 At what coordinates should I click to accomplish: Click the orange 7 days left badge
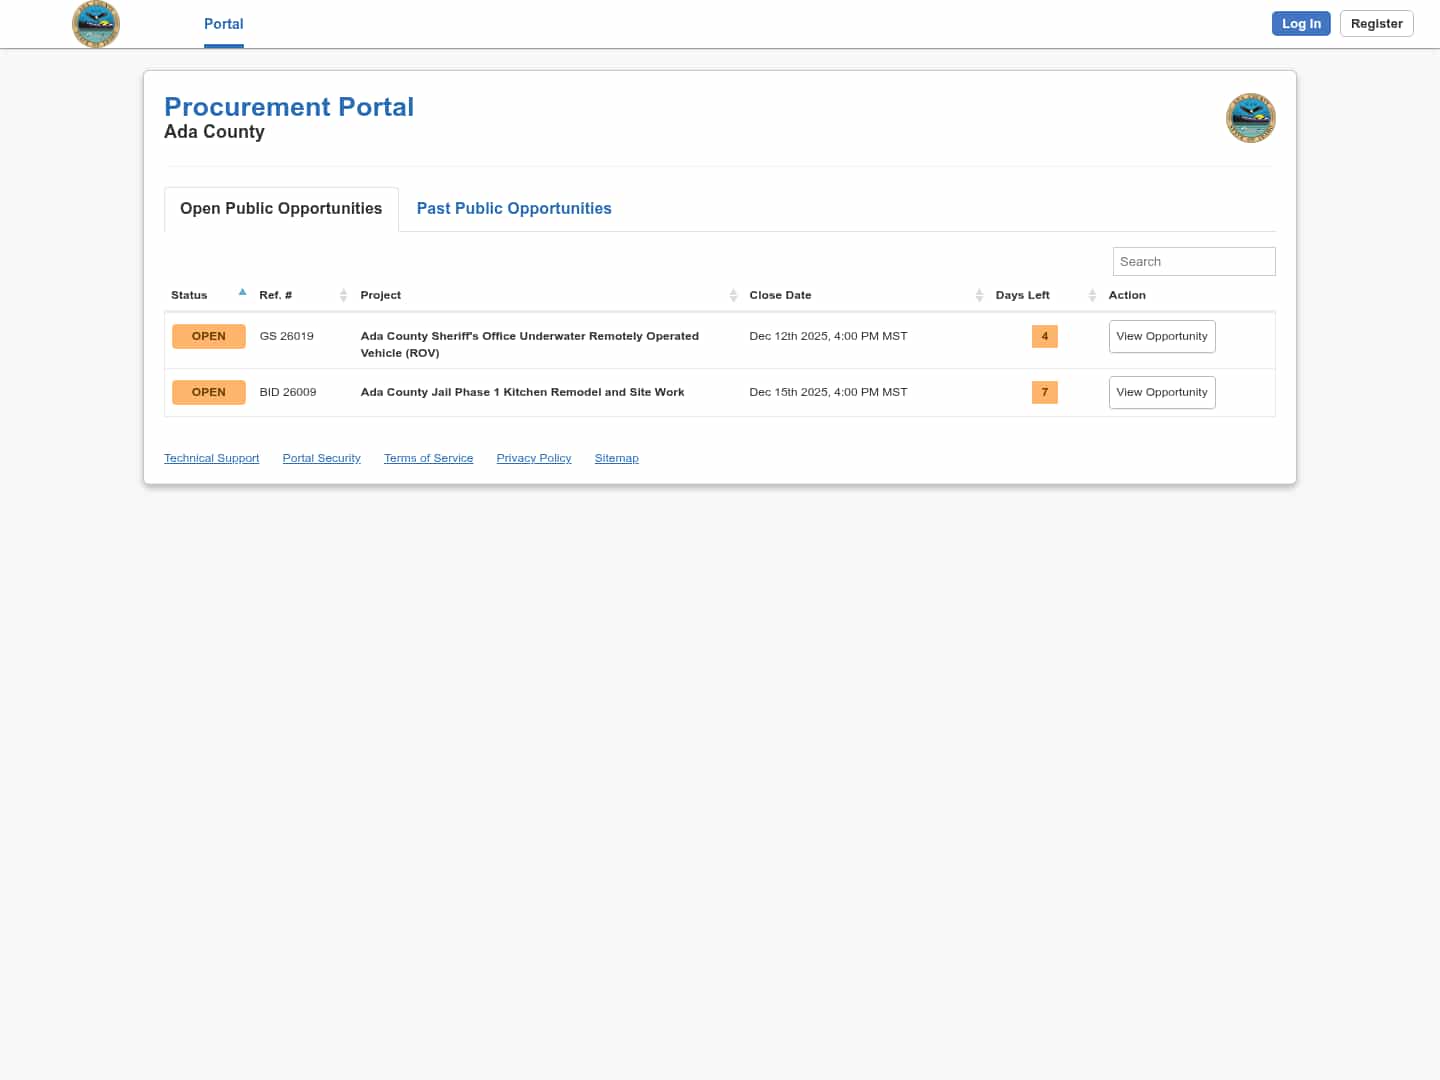tap(1044, 392)
